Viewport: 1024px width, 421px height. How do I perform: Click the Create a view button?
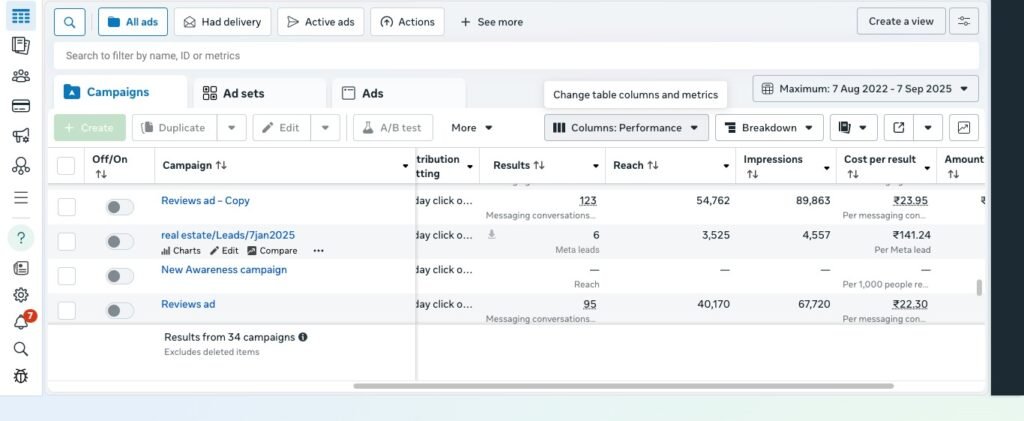(x=900, y=22)
